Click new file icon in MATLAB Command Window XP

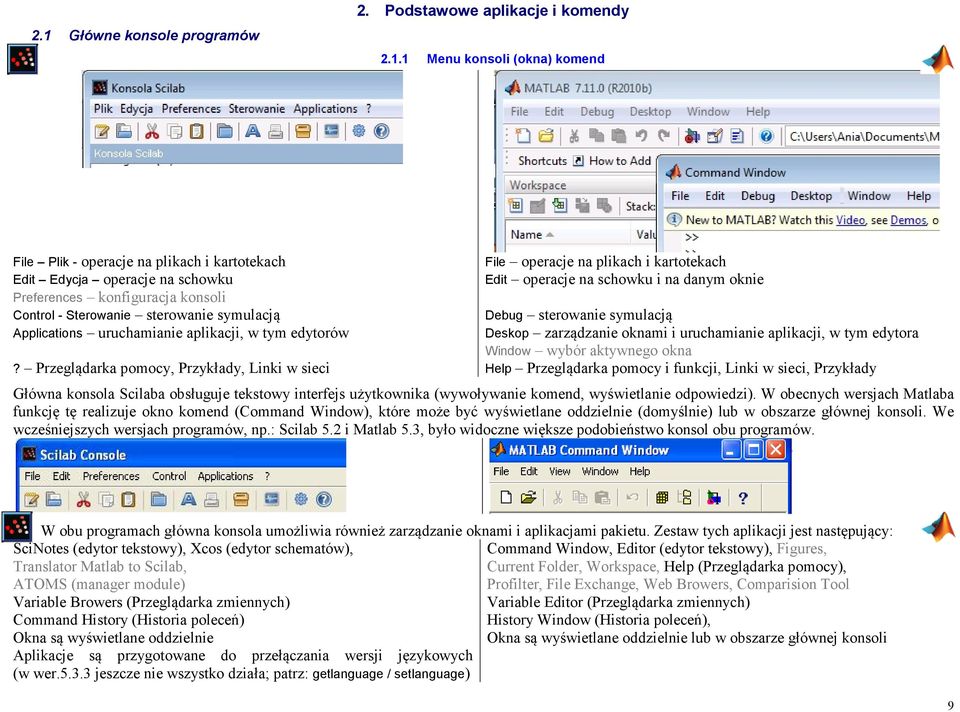click(506, 497)
